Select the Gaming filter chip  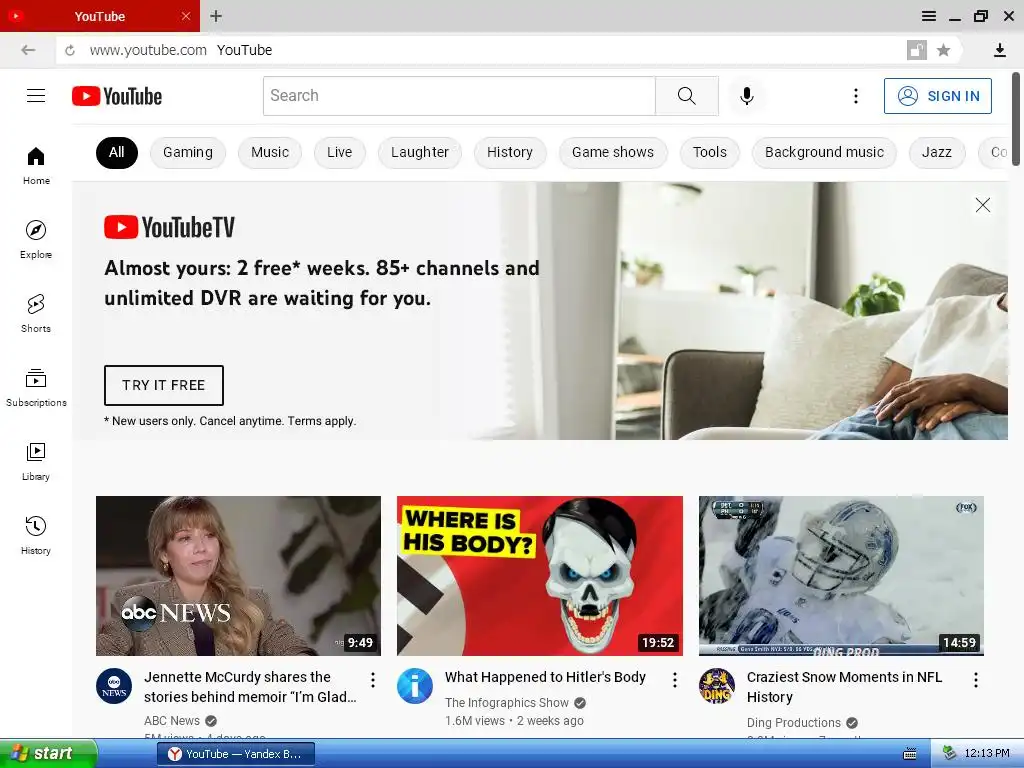click(188, 153)
